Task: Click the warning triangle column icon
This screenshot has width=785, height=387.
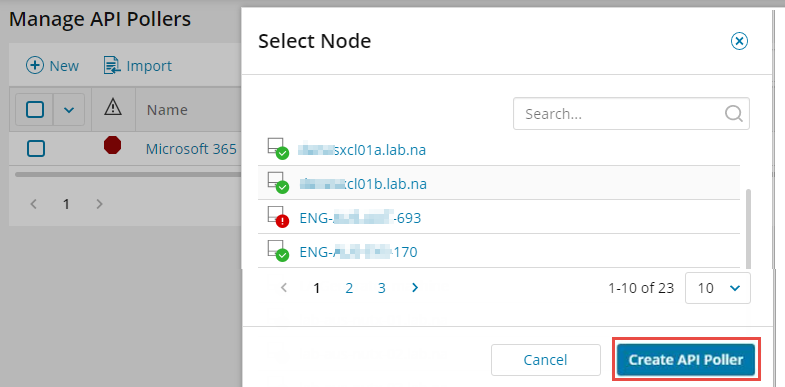Action: (113, 106)
